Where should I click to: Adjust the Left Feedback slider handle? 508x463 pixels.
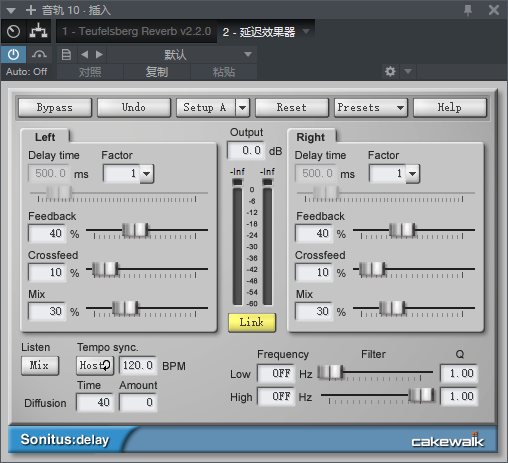tap(135, 230)
